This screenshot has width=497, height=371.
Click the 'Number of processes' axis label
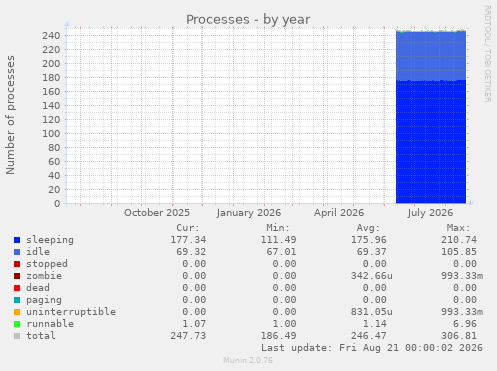point(10,115)
